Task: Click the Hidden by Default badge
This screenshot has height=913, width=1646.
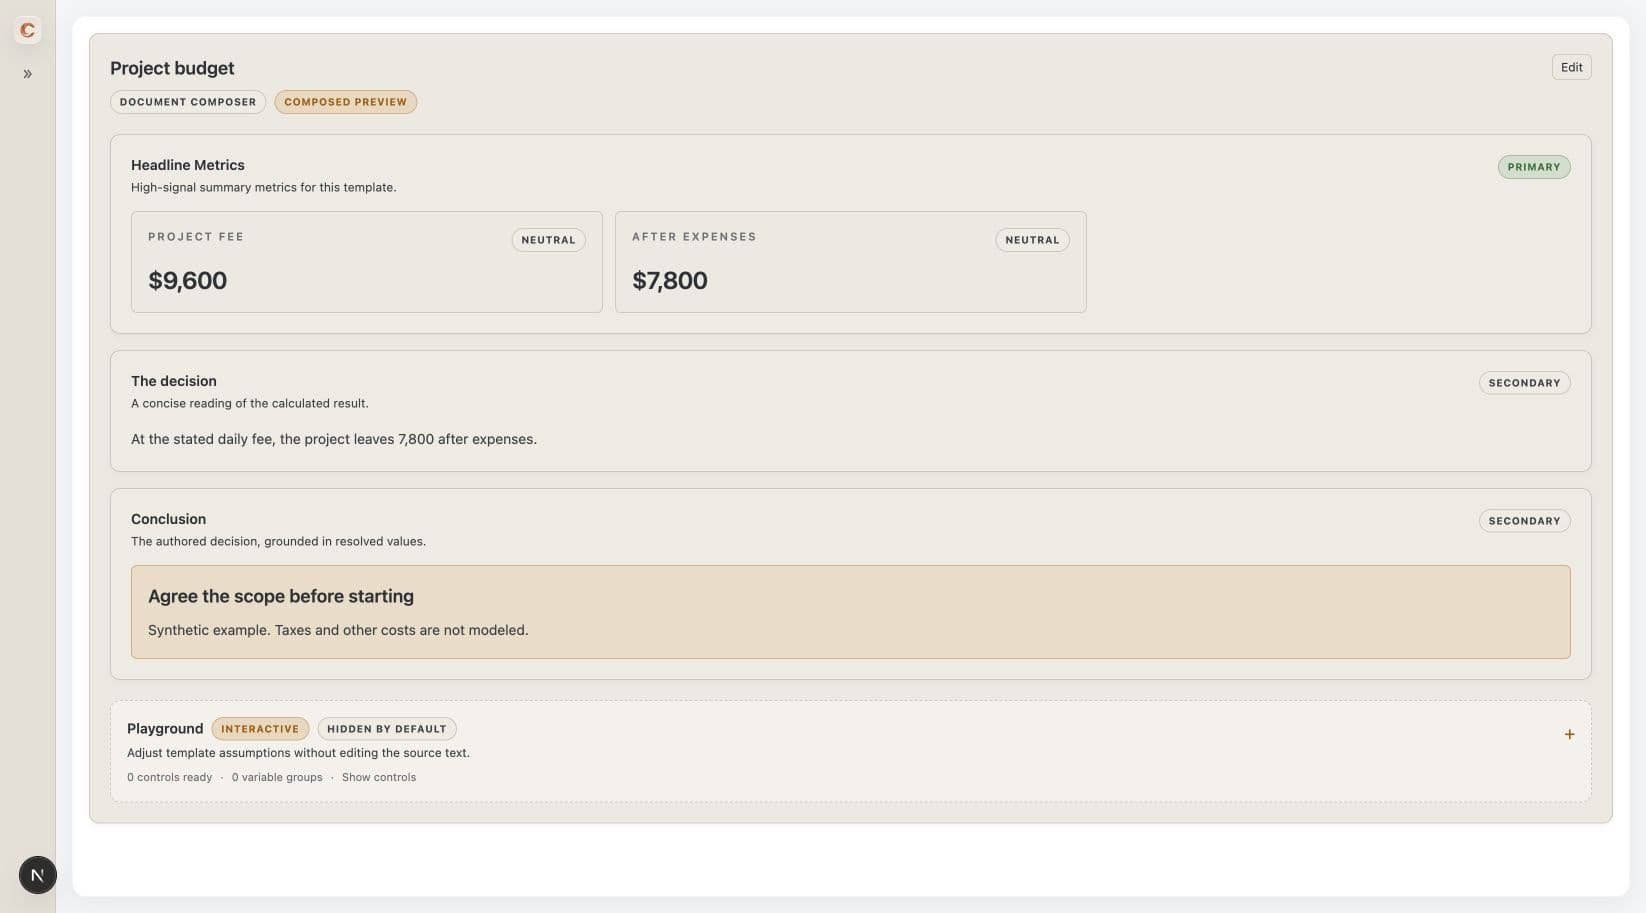Action: (x=387, y=729)
